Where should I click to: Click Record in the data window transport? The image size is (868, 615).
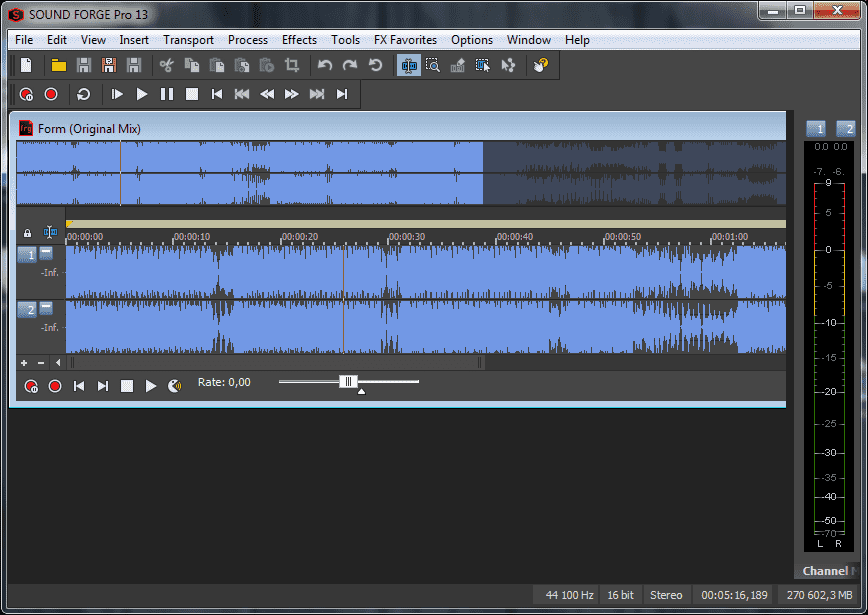55,386
